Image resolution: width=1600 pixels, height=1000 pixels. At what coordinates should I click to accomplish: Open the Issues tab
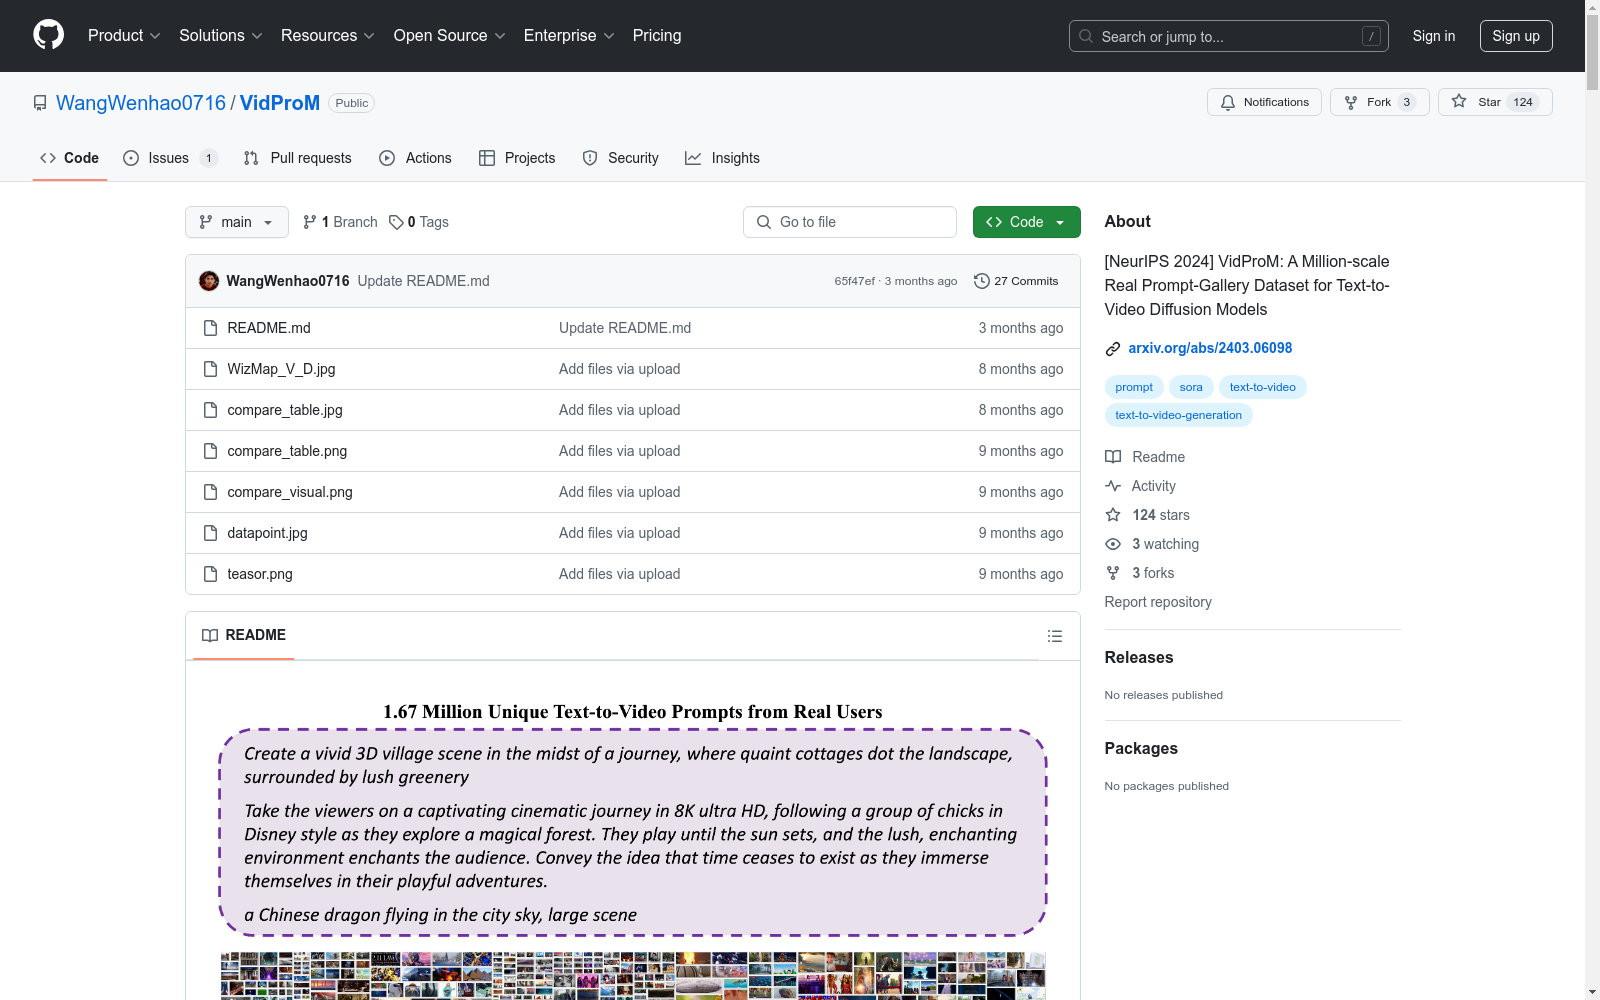point(169,158)
